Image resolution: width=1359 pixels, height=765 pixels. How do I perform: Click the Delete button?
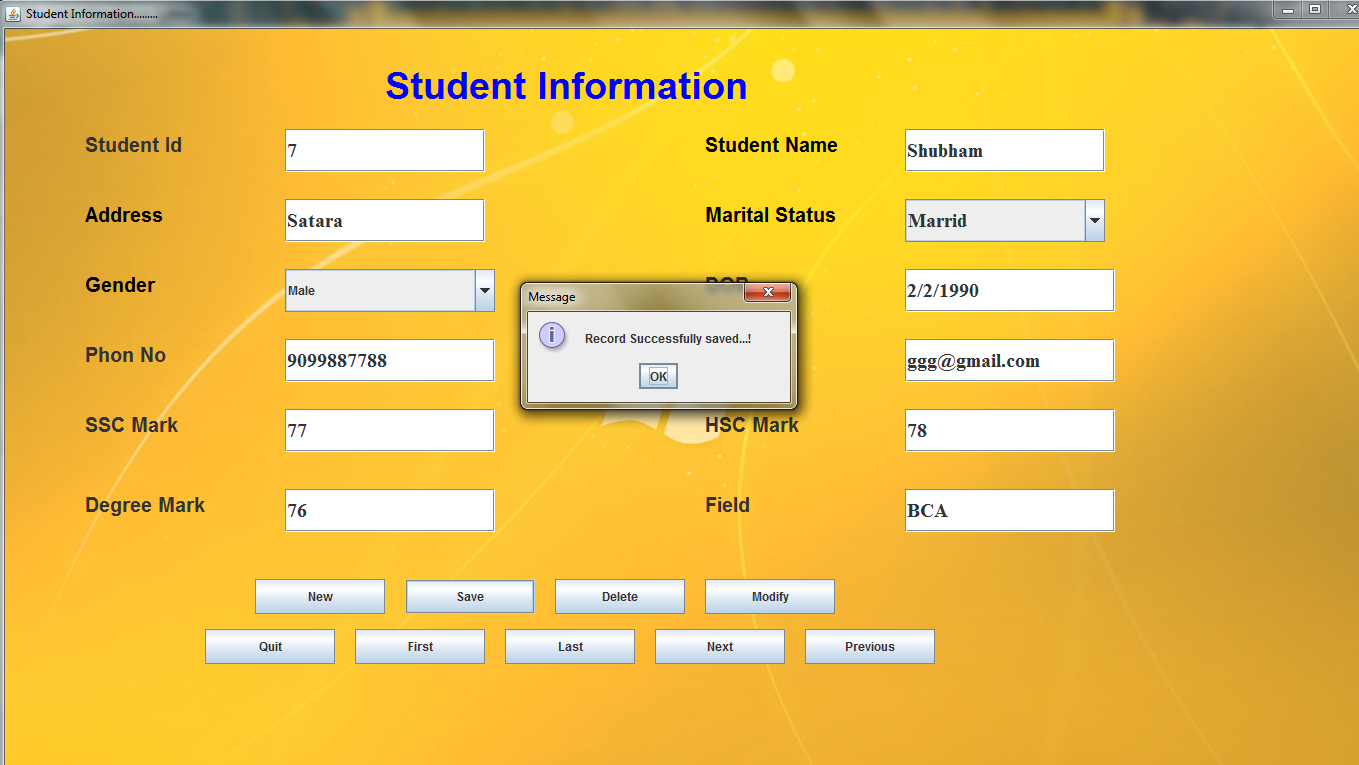click(x=620, y=596)
